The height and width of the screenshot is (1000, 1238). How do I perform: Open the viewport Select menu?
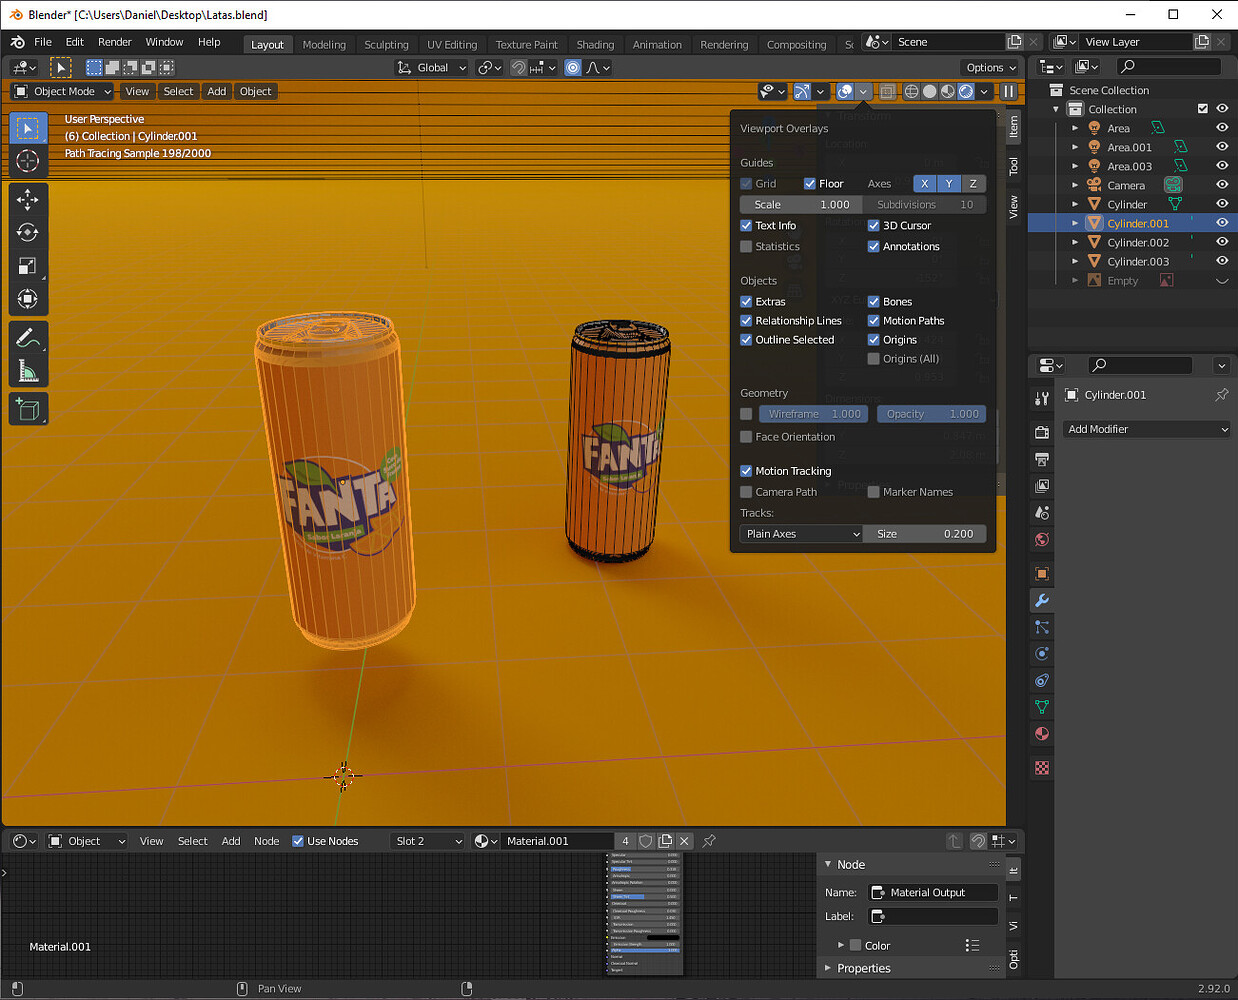[x=178, y=91]
